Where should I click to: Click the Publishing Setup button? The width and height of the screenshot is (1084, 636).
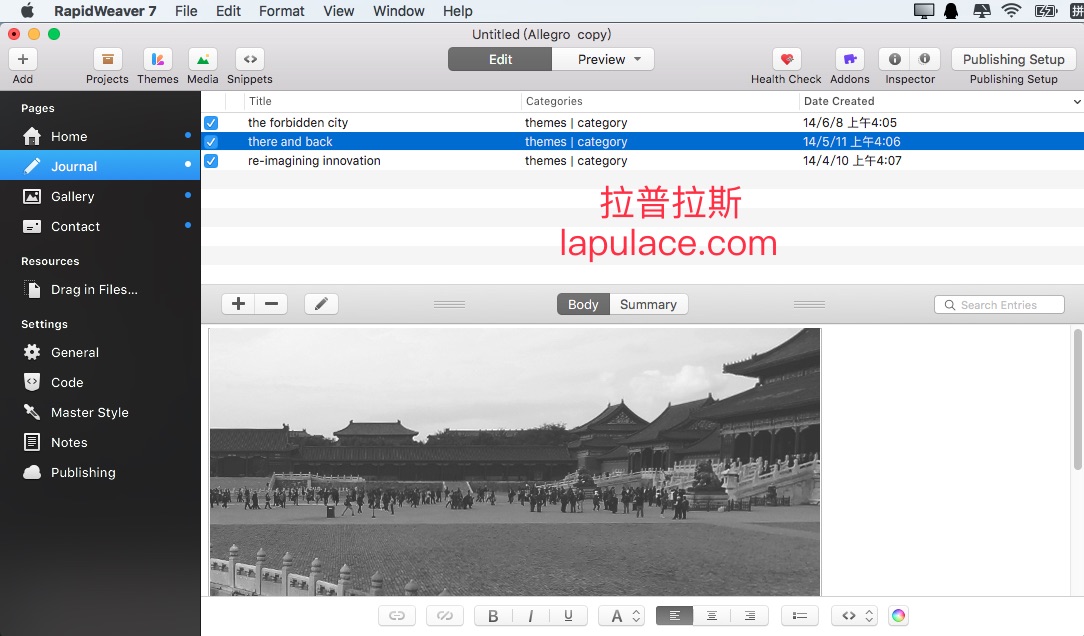(x=1013, y=59)
